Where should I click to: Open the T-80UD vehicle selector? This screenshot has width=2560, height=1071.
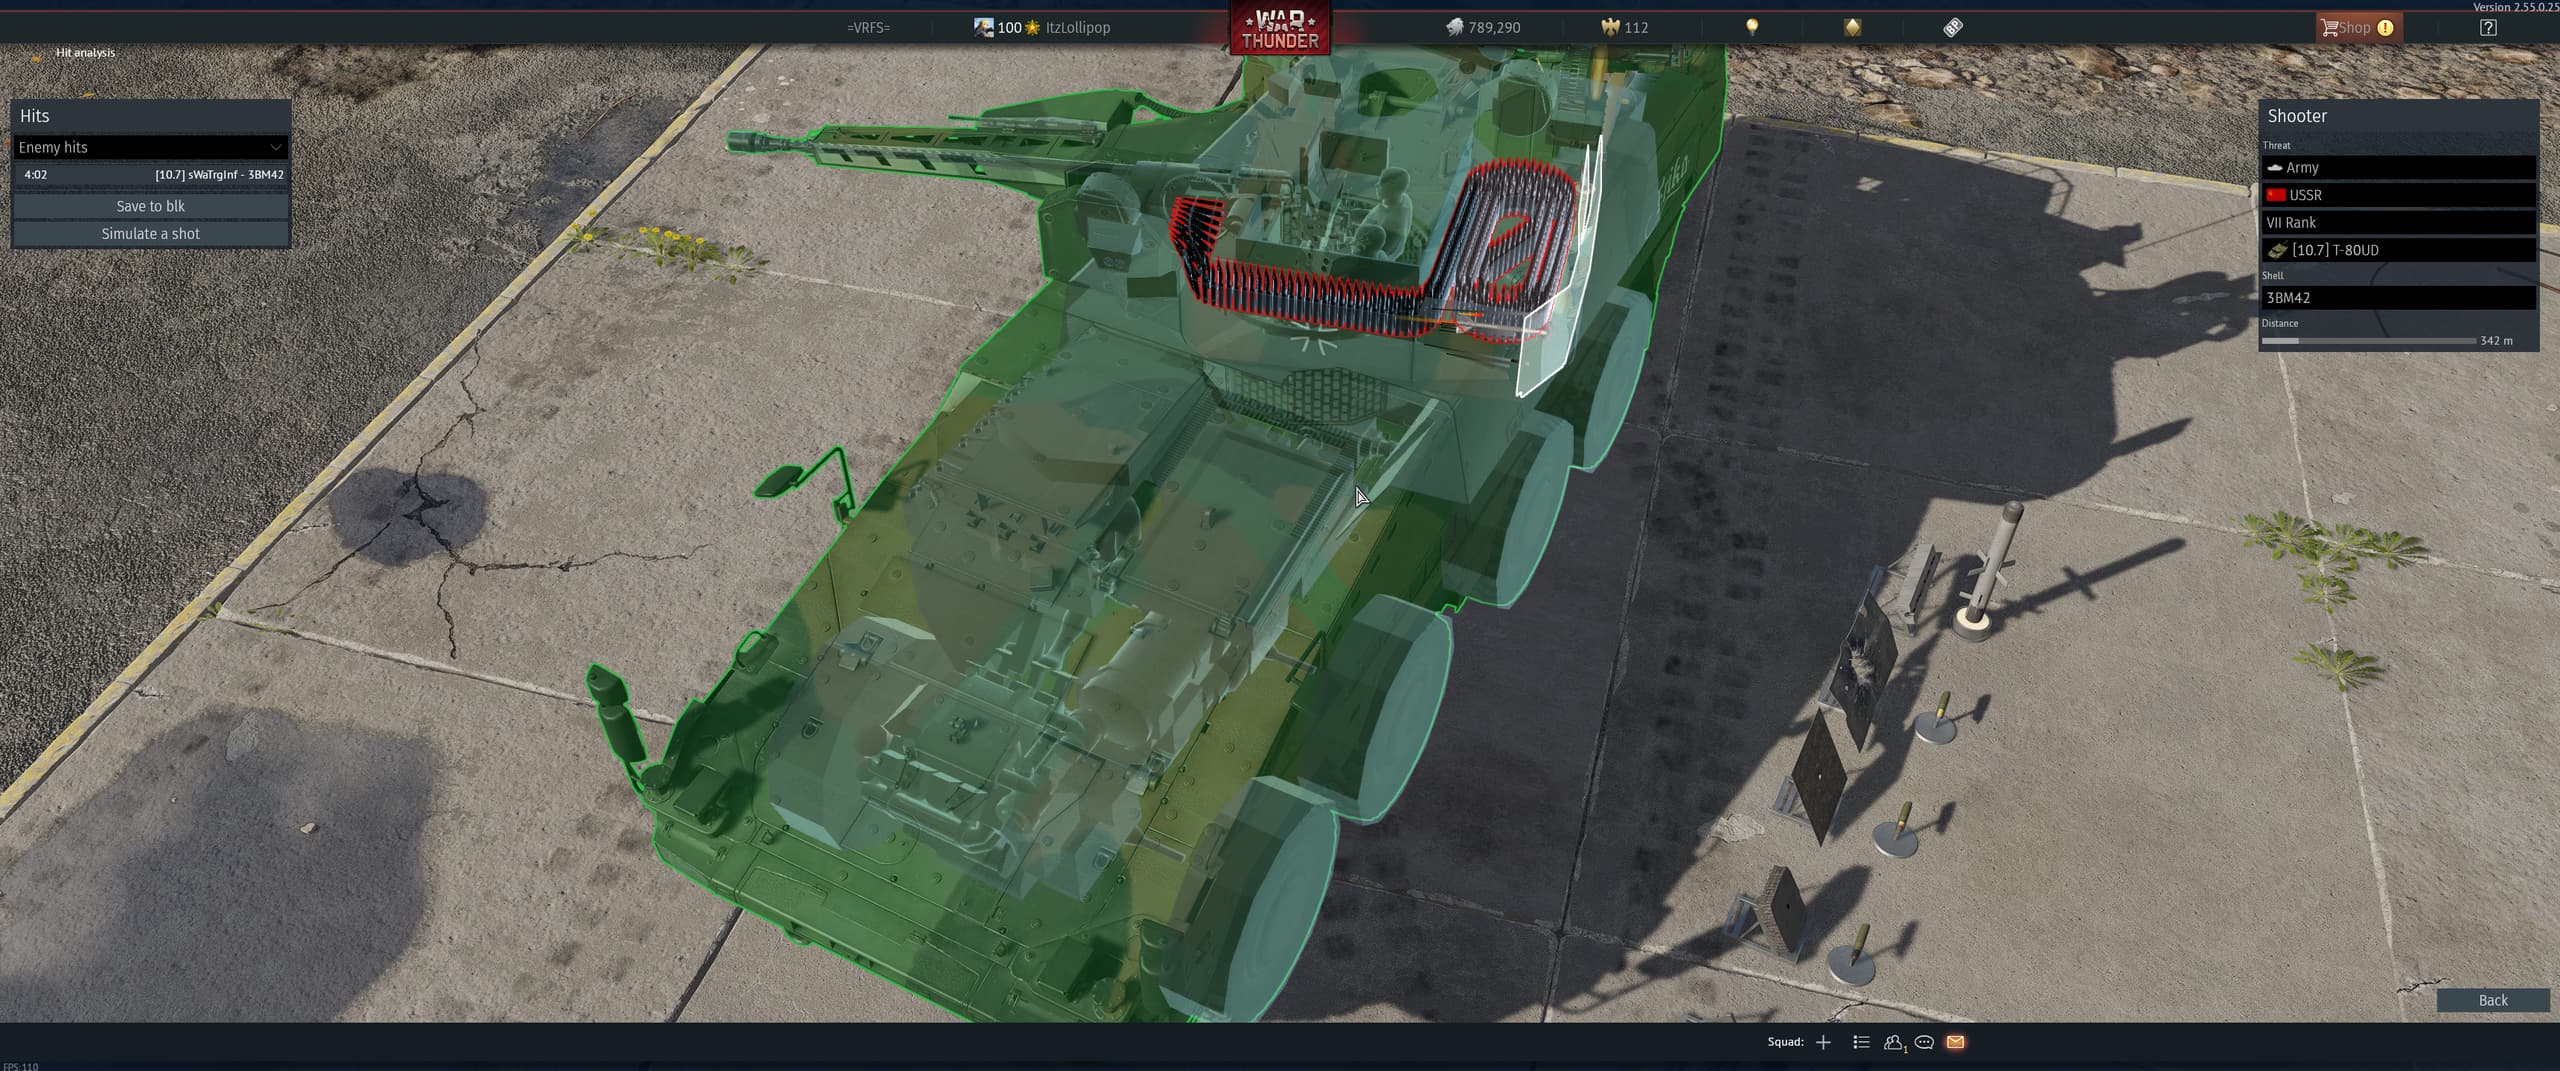tap(2398, 250)
